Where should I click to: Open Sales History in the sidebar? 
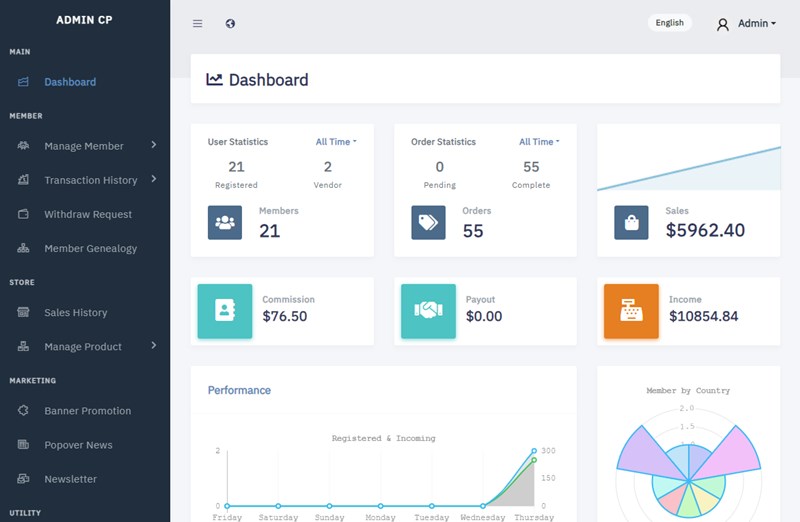pyautogui.click(x=76, y=312)
